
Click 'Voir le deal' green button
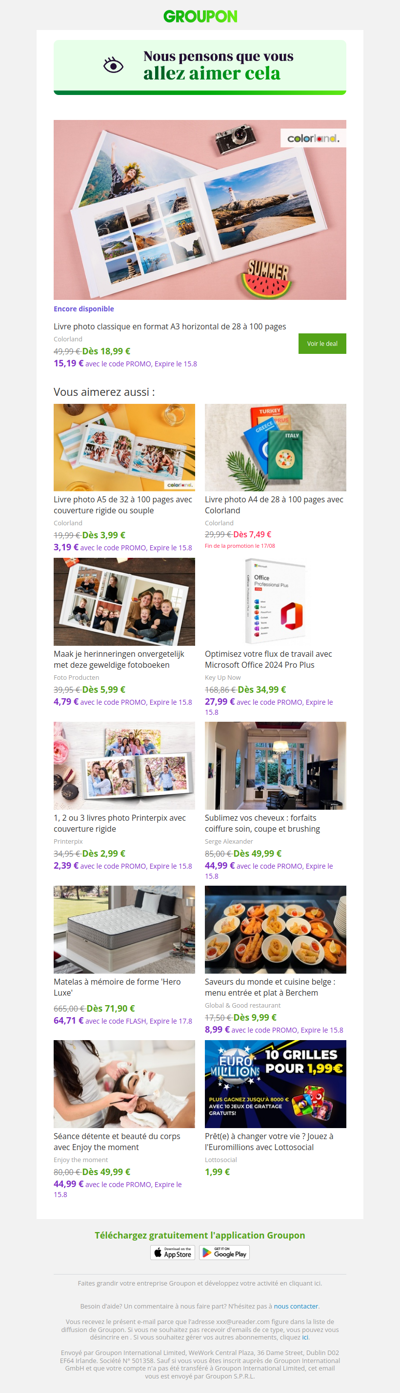(x=322, y=343)
